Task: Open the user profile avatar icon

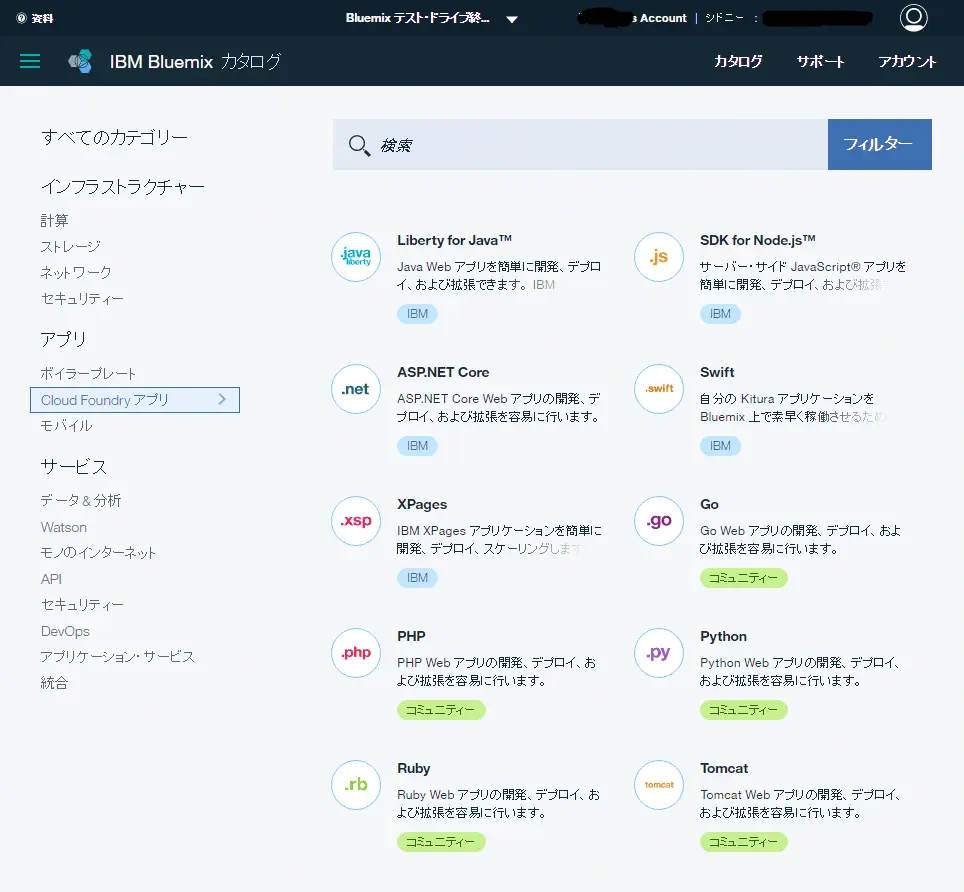Action: [x=913, y=18]
